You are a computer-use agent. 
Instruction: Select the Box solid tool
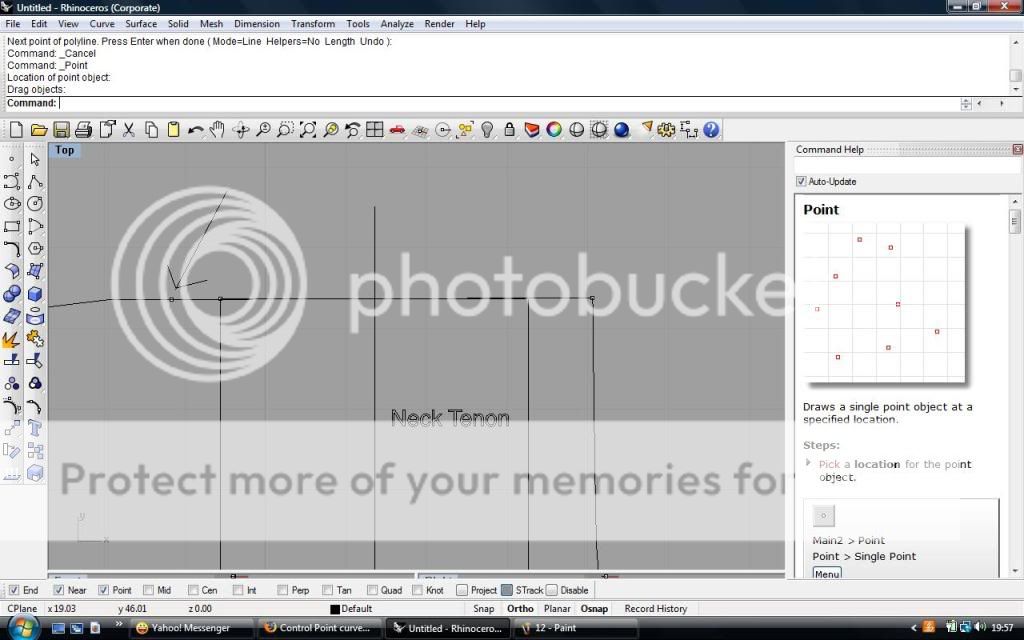pyautogui.click(x=35, y=294)
